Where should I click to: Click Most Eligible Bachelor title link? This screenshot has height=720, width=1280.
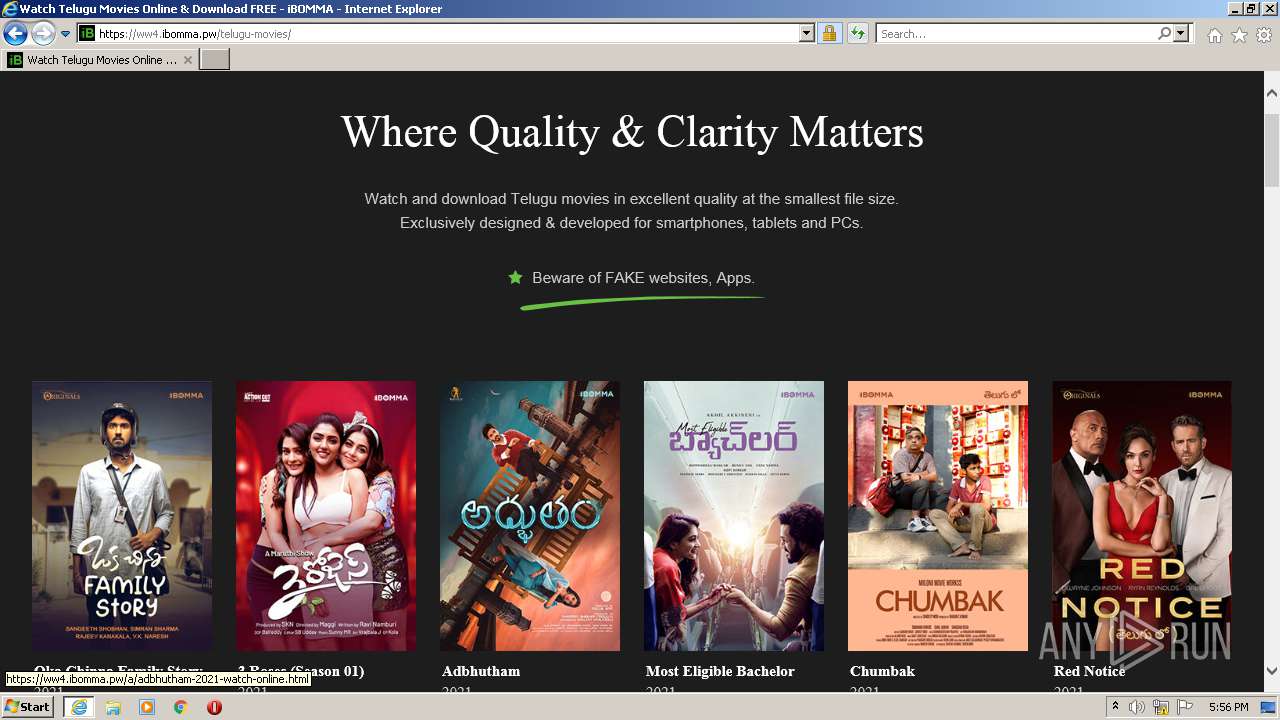tap(720, 671)
